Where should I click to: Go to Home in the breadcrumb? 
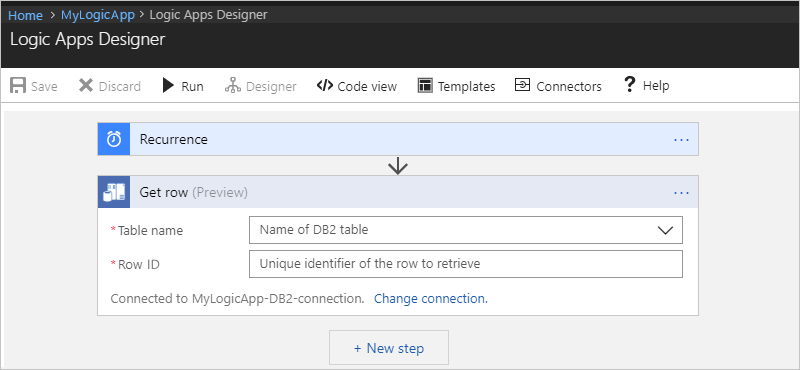(25, 15)
